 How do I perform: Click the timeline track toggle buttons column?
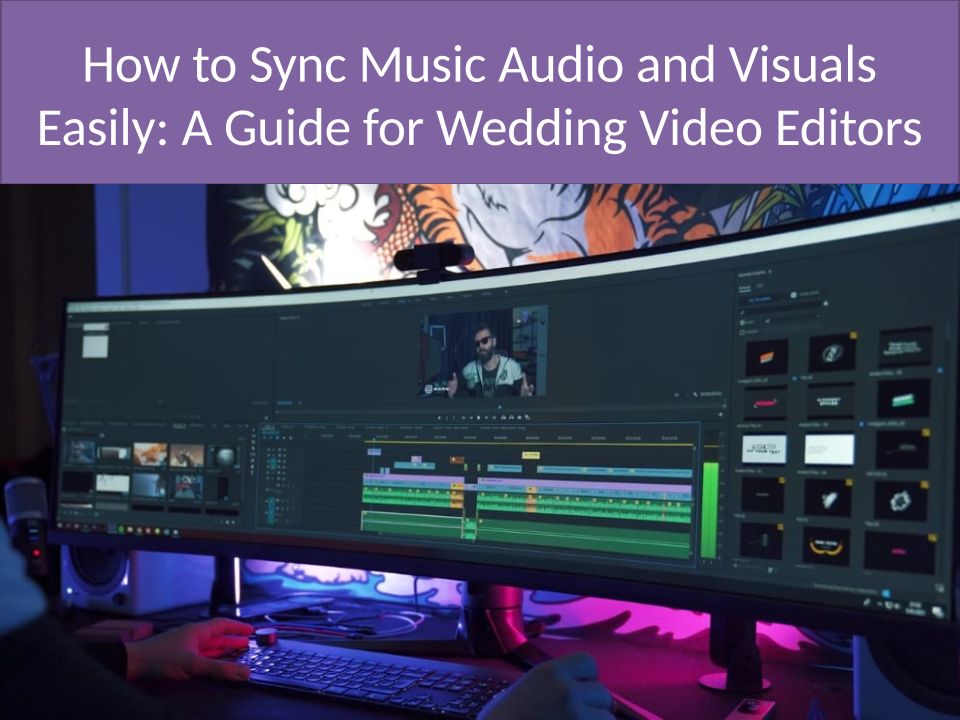(277, 480)
